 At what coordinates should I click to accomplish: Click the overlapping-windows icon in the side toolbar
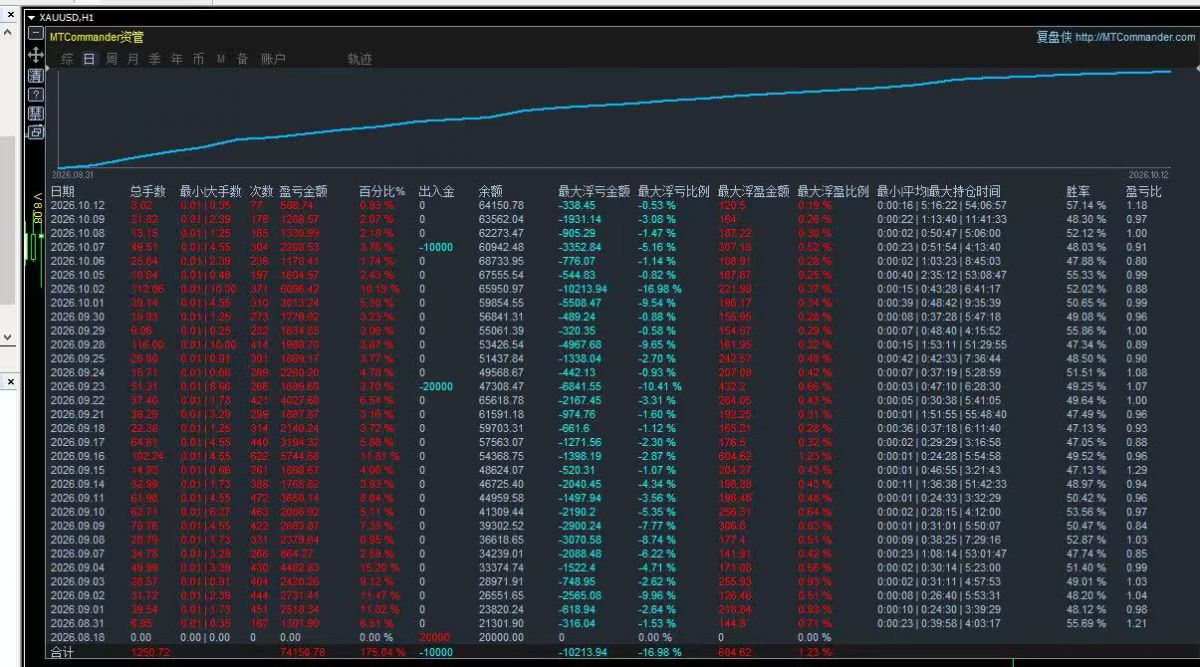(x=36, y=132)
